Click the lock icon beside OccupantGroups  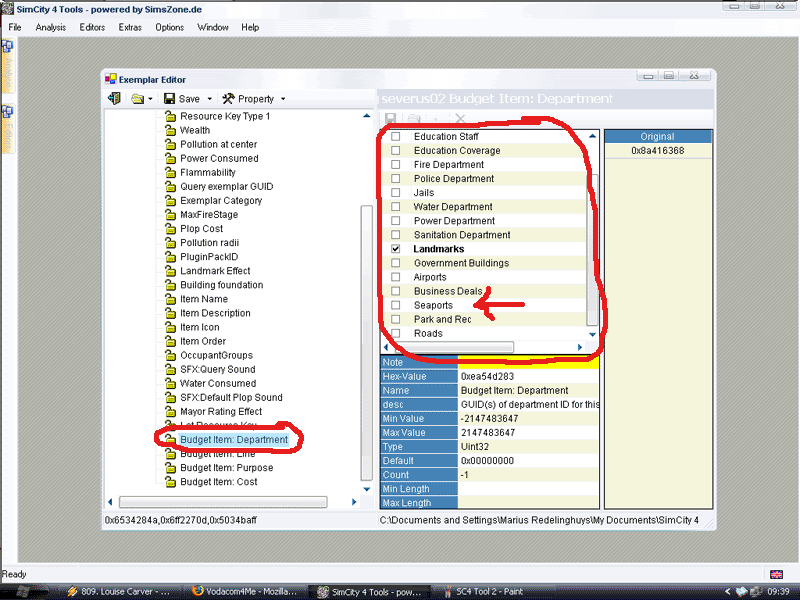click(x=170, y=356)
